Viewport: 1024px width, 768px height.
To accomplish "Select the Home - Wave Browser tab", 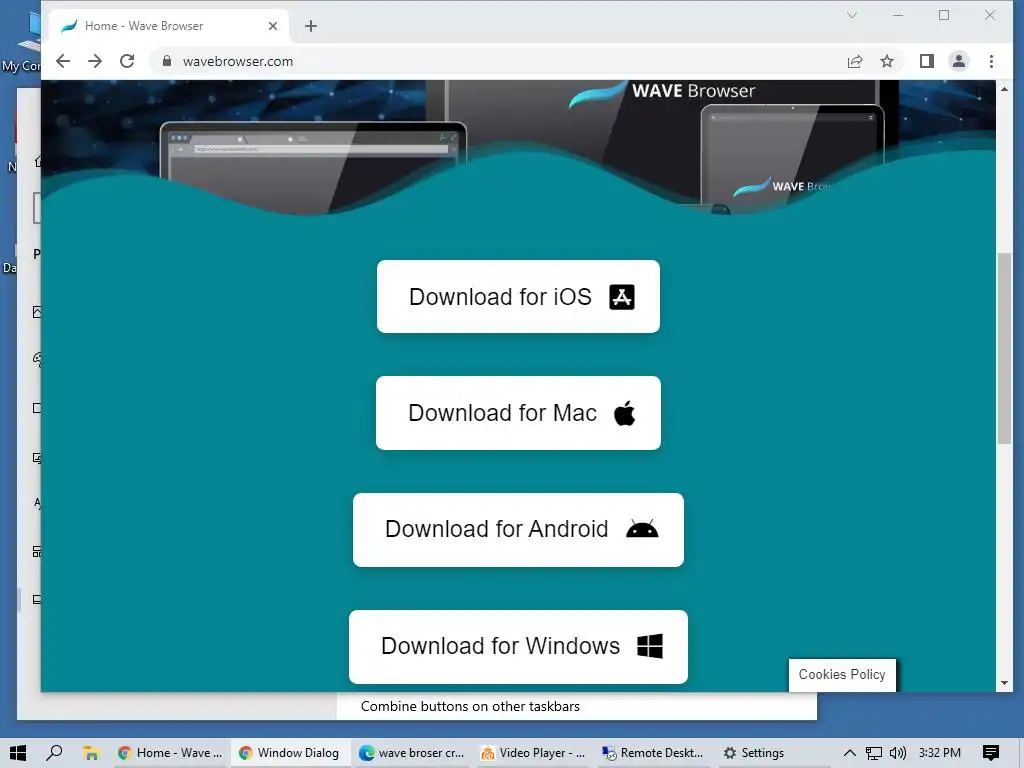I will (169, 26).
